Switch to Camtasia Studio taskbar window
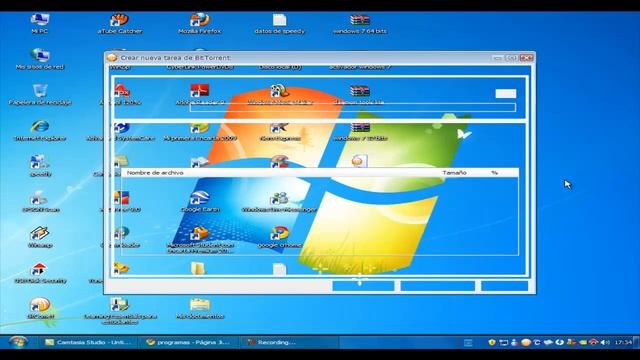This screenshot has width=640, height=360. (x=88, y=342)
